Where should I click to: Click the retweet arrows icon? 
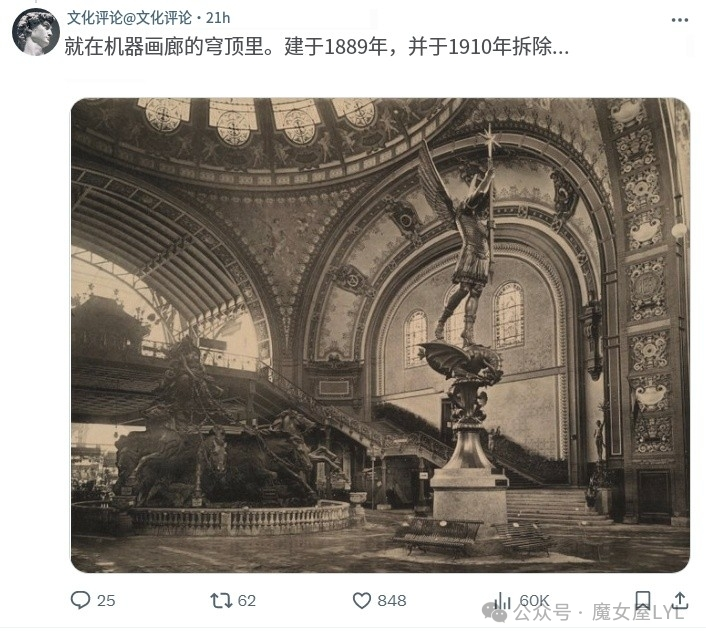[221, 600]
